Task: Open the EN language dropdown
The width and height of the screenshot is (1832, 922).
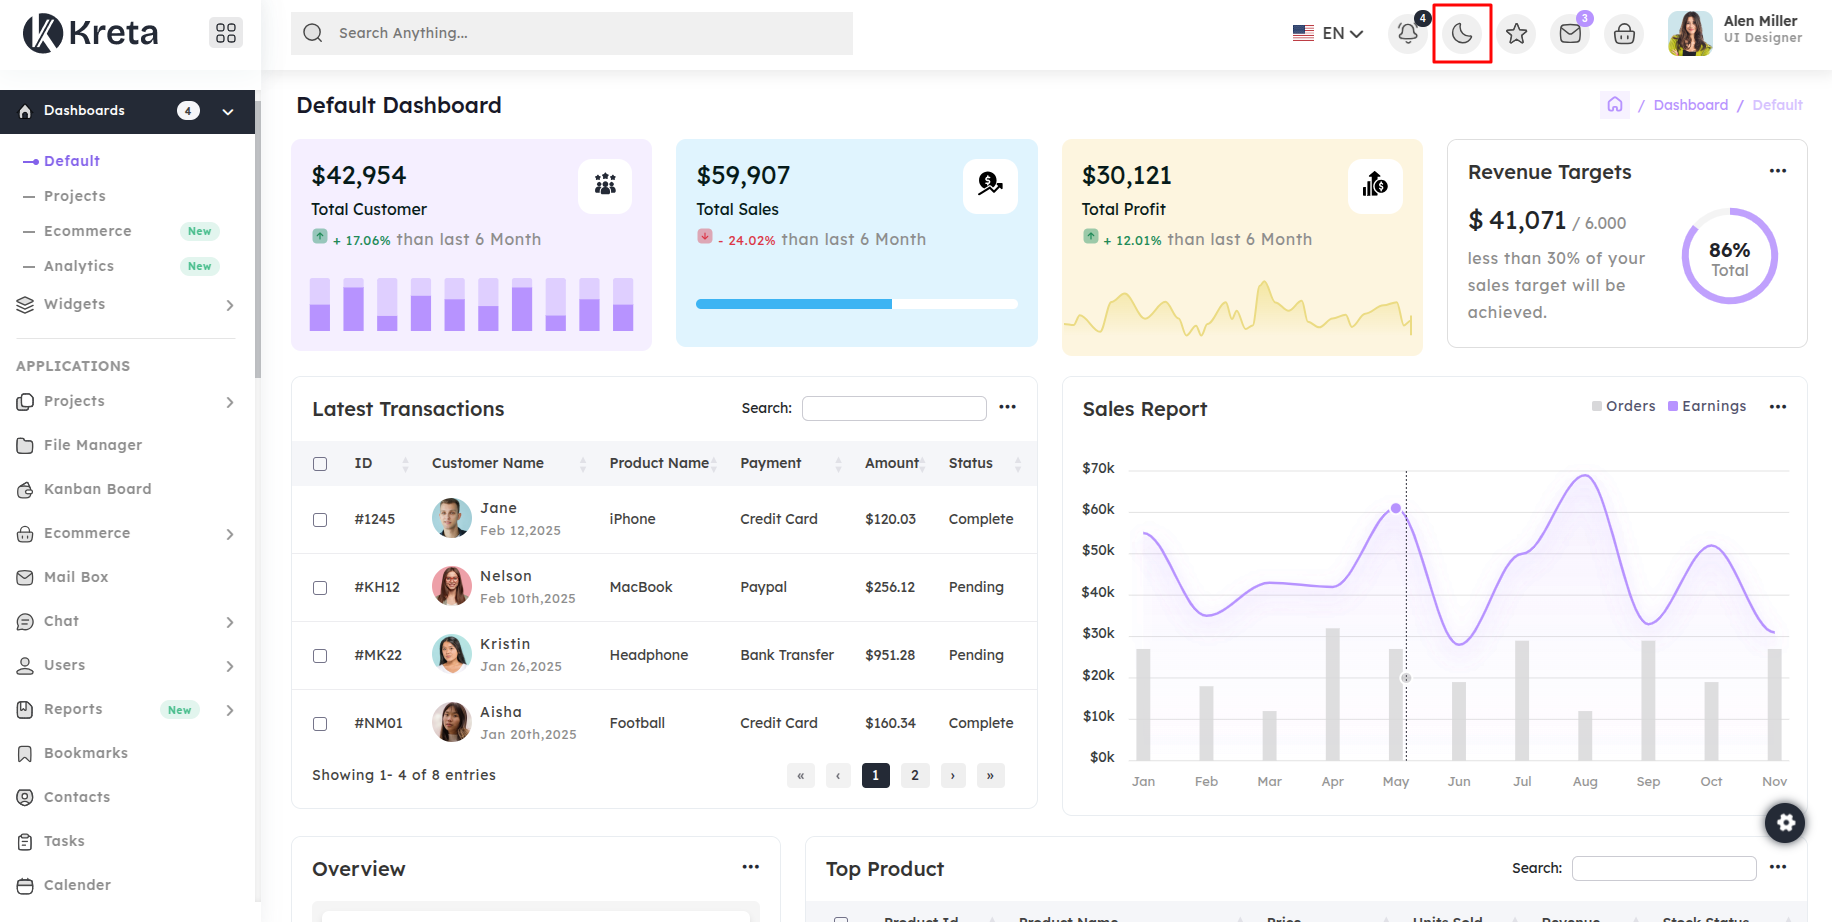Action: (1328, 34)
